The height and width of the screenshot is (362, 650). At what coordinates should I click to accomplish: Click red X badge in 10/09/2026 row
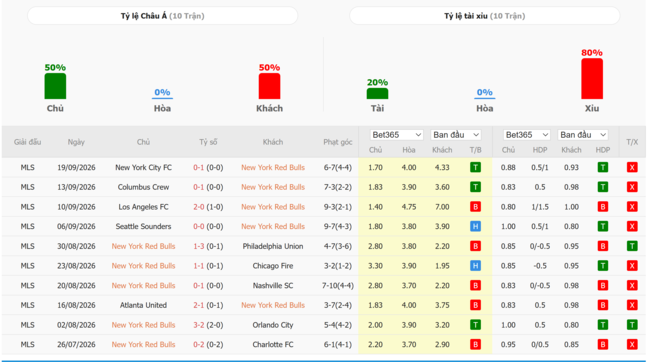pos(632,207)
